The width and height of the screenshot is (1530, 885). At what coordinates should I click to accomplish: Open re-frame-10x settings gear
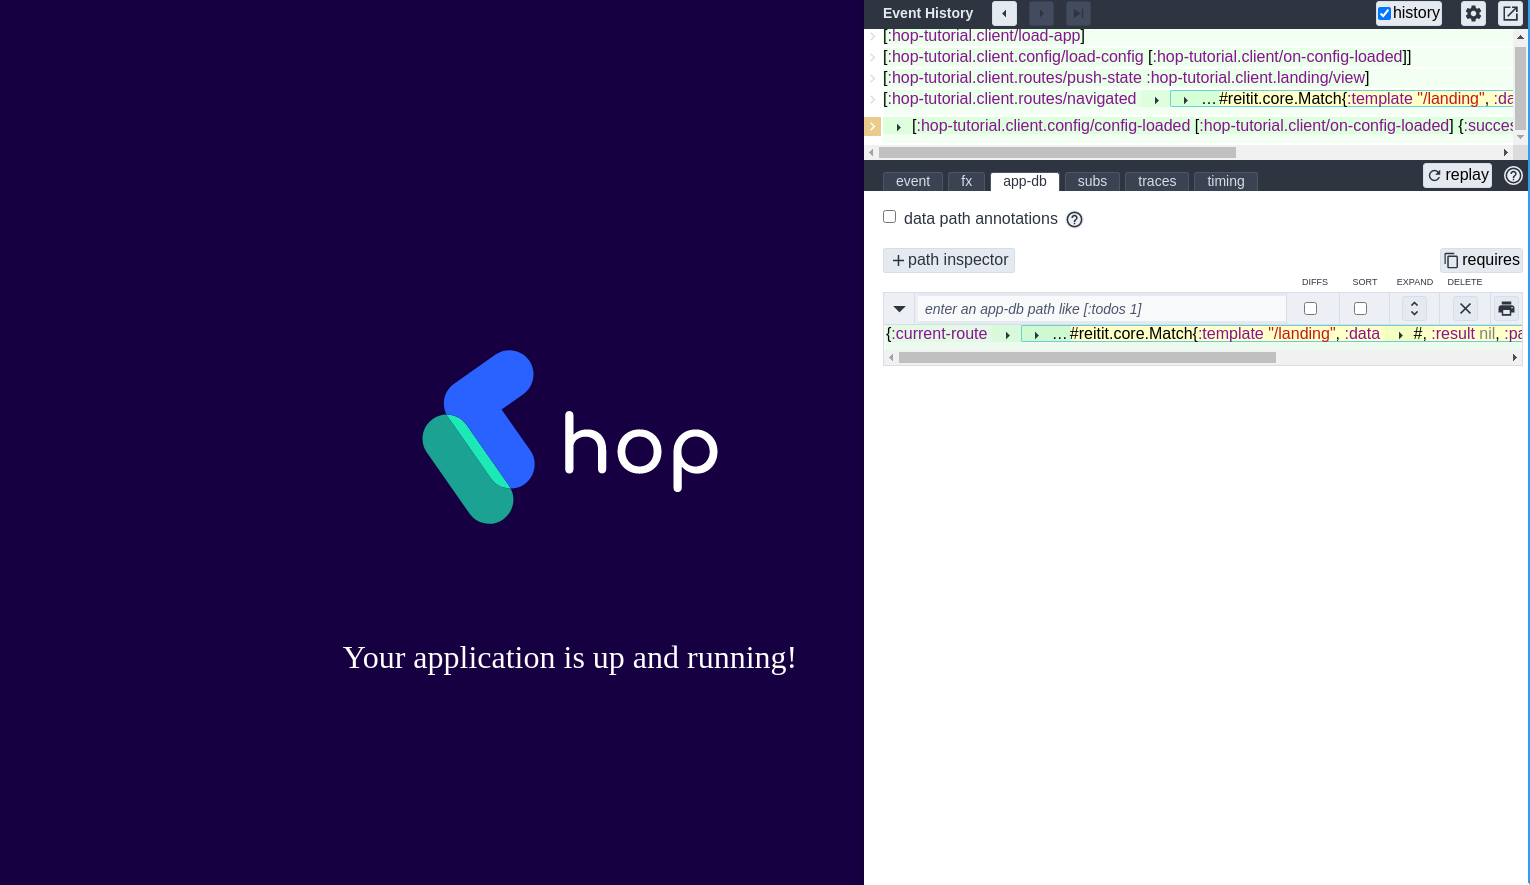click(x=1473, y=13)
